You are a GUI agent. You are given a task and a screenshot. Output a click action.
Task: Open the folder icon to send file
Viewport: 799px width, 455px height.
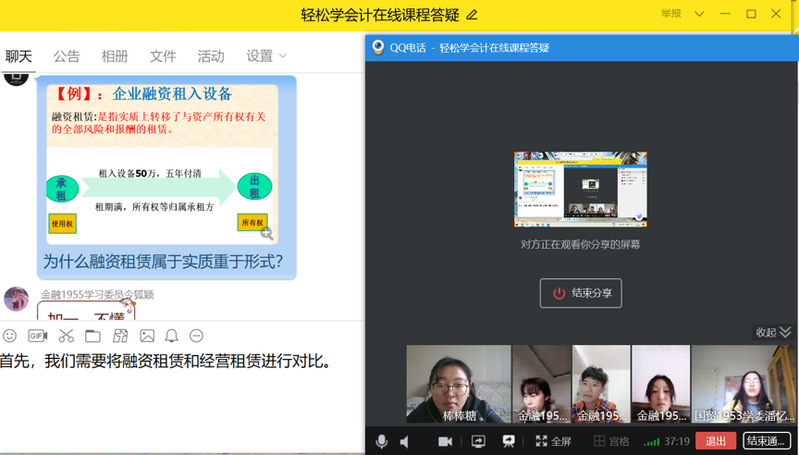tap(93, 335)
